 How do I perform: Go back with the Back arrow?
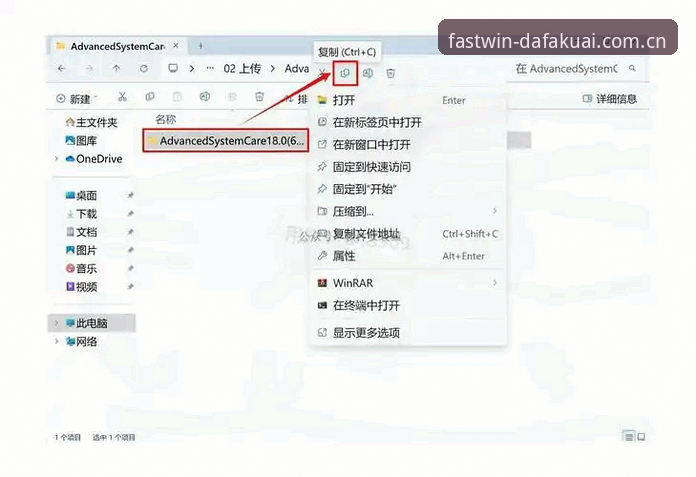pyautogui.click(x=62, y=68)
